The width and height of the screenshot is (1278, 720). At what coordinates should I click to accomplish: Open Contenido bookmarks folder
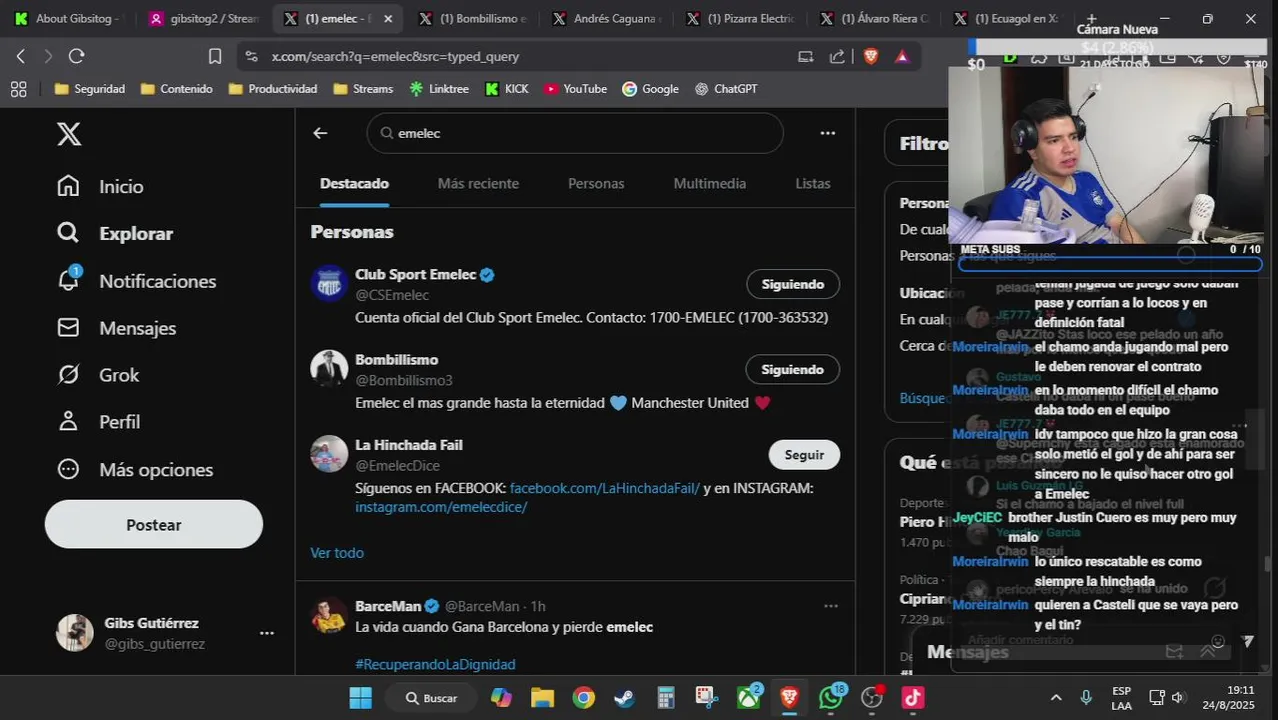point(176,89)
